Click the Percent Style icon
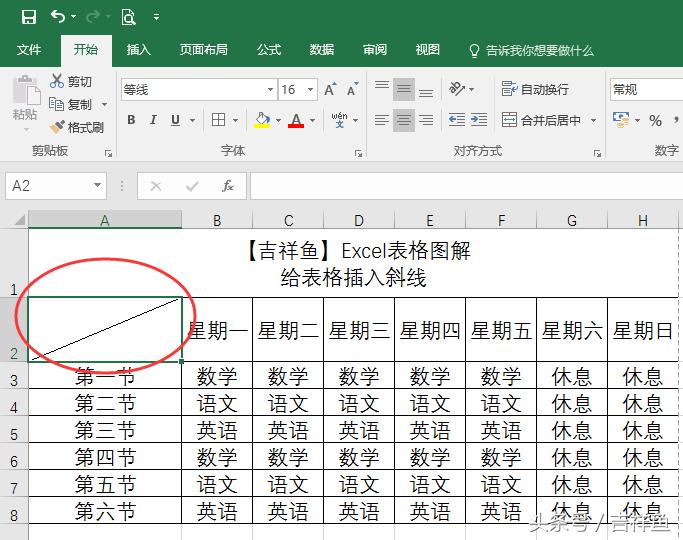Viewport: 683px width, 540px height. click(x=655, y=120)
